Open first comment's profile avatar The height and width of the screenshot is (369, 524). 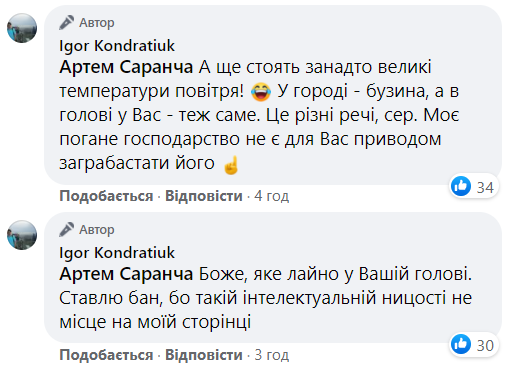coord(22,28)
